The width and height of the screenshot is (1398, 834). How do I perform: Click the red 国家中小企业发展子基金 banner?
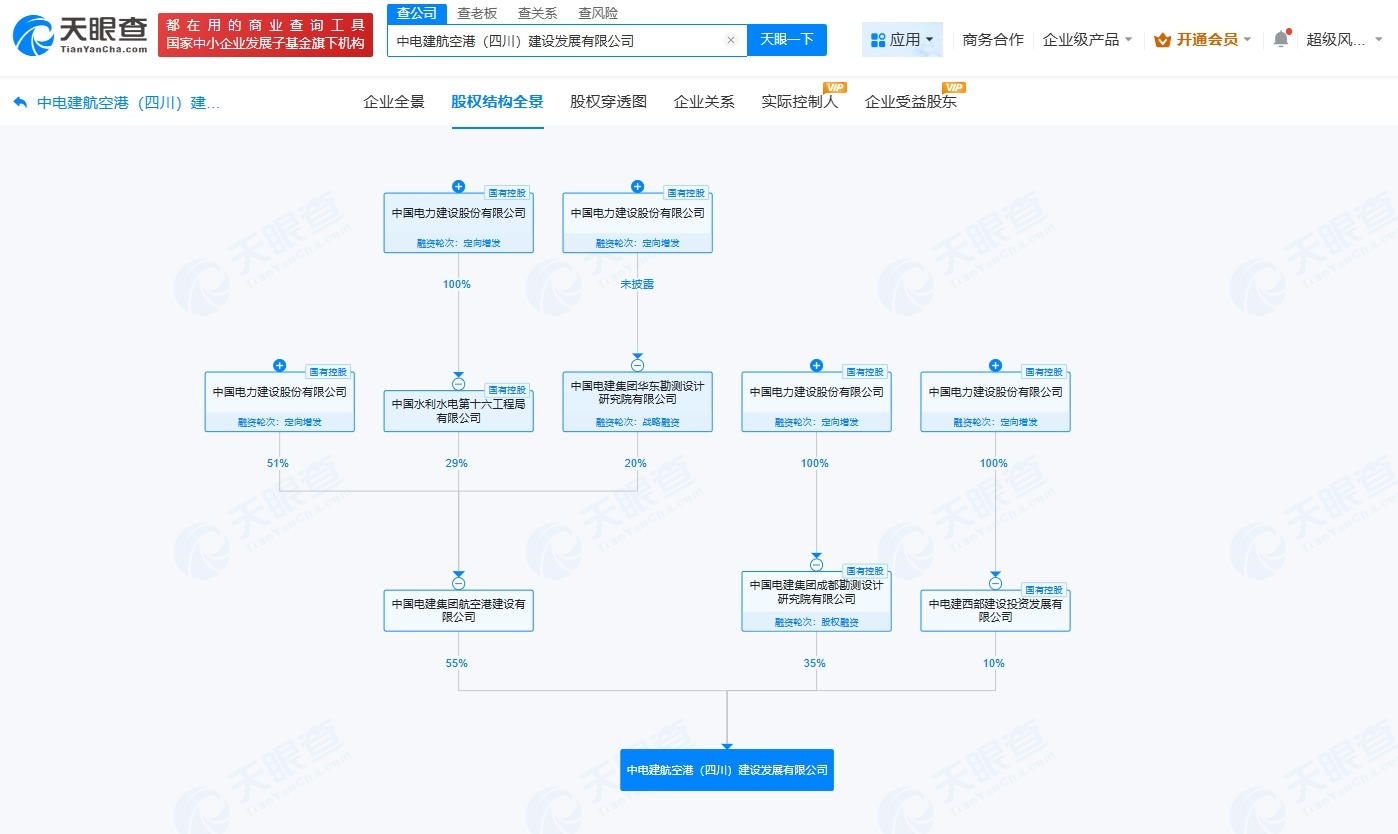[x=265, y=30]
